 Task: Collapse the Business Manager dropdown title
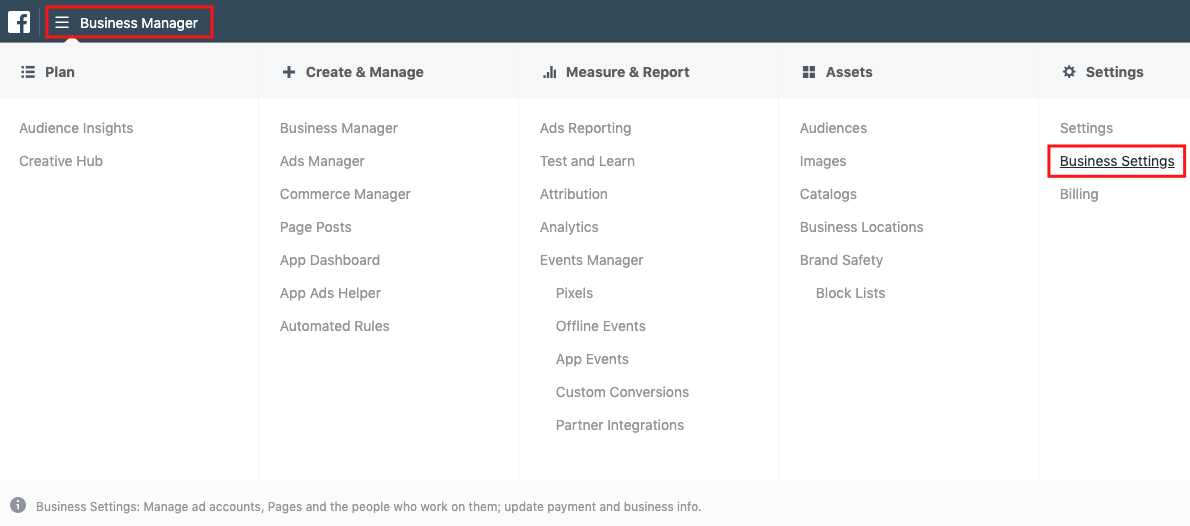[139, 23]
